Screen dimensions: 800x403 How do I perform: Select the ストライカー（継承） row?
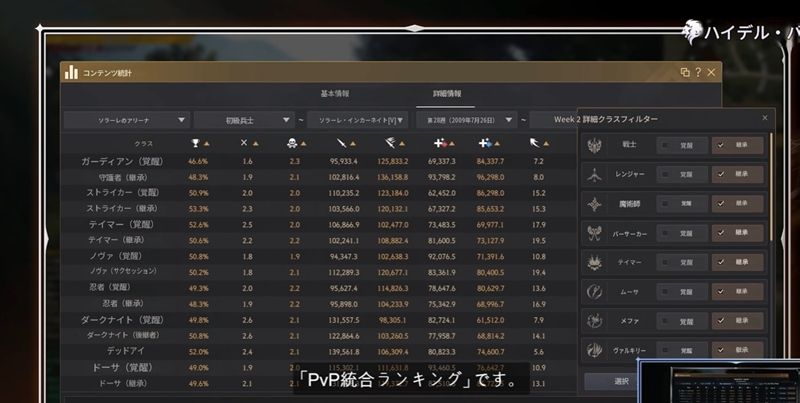(x=319, y=209)
